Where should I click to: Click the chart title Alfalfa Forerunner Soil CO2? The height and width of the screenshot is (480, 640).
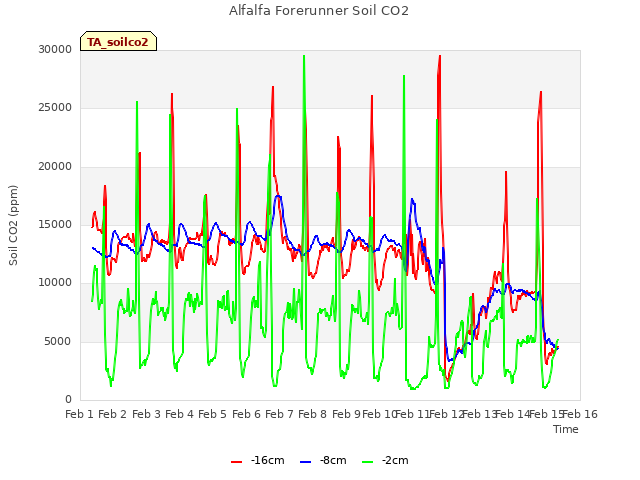tap(319, 11)
